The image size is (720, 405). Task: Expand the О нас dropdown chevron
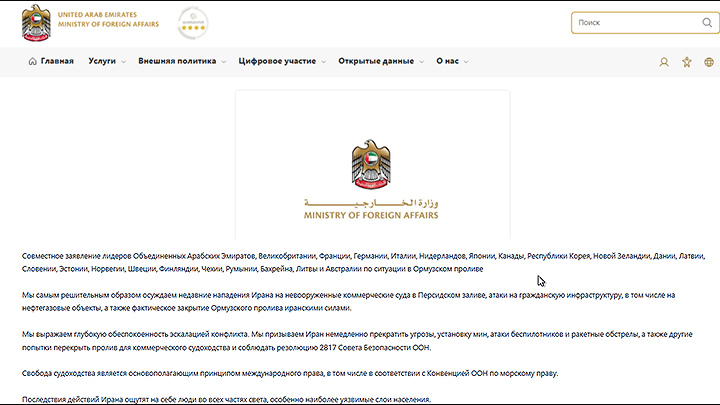tap(466, 62)
